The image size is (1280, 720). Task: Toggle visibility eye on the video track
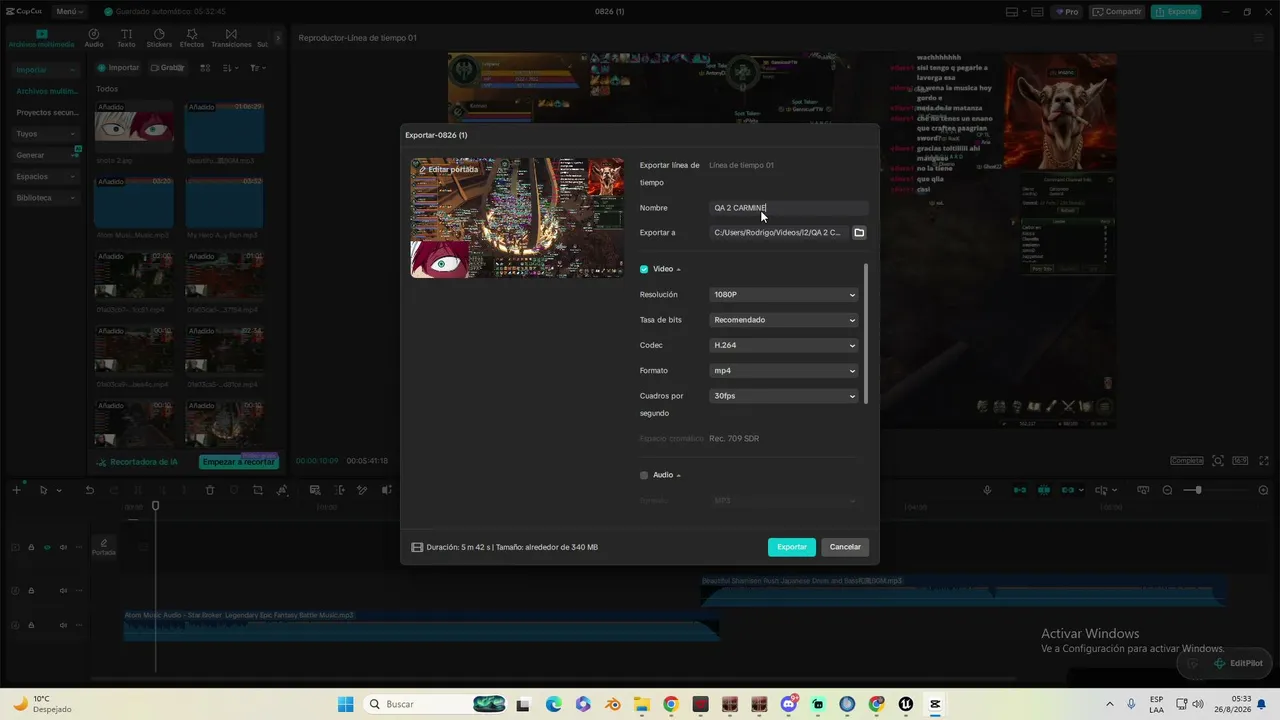[47, 547]
